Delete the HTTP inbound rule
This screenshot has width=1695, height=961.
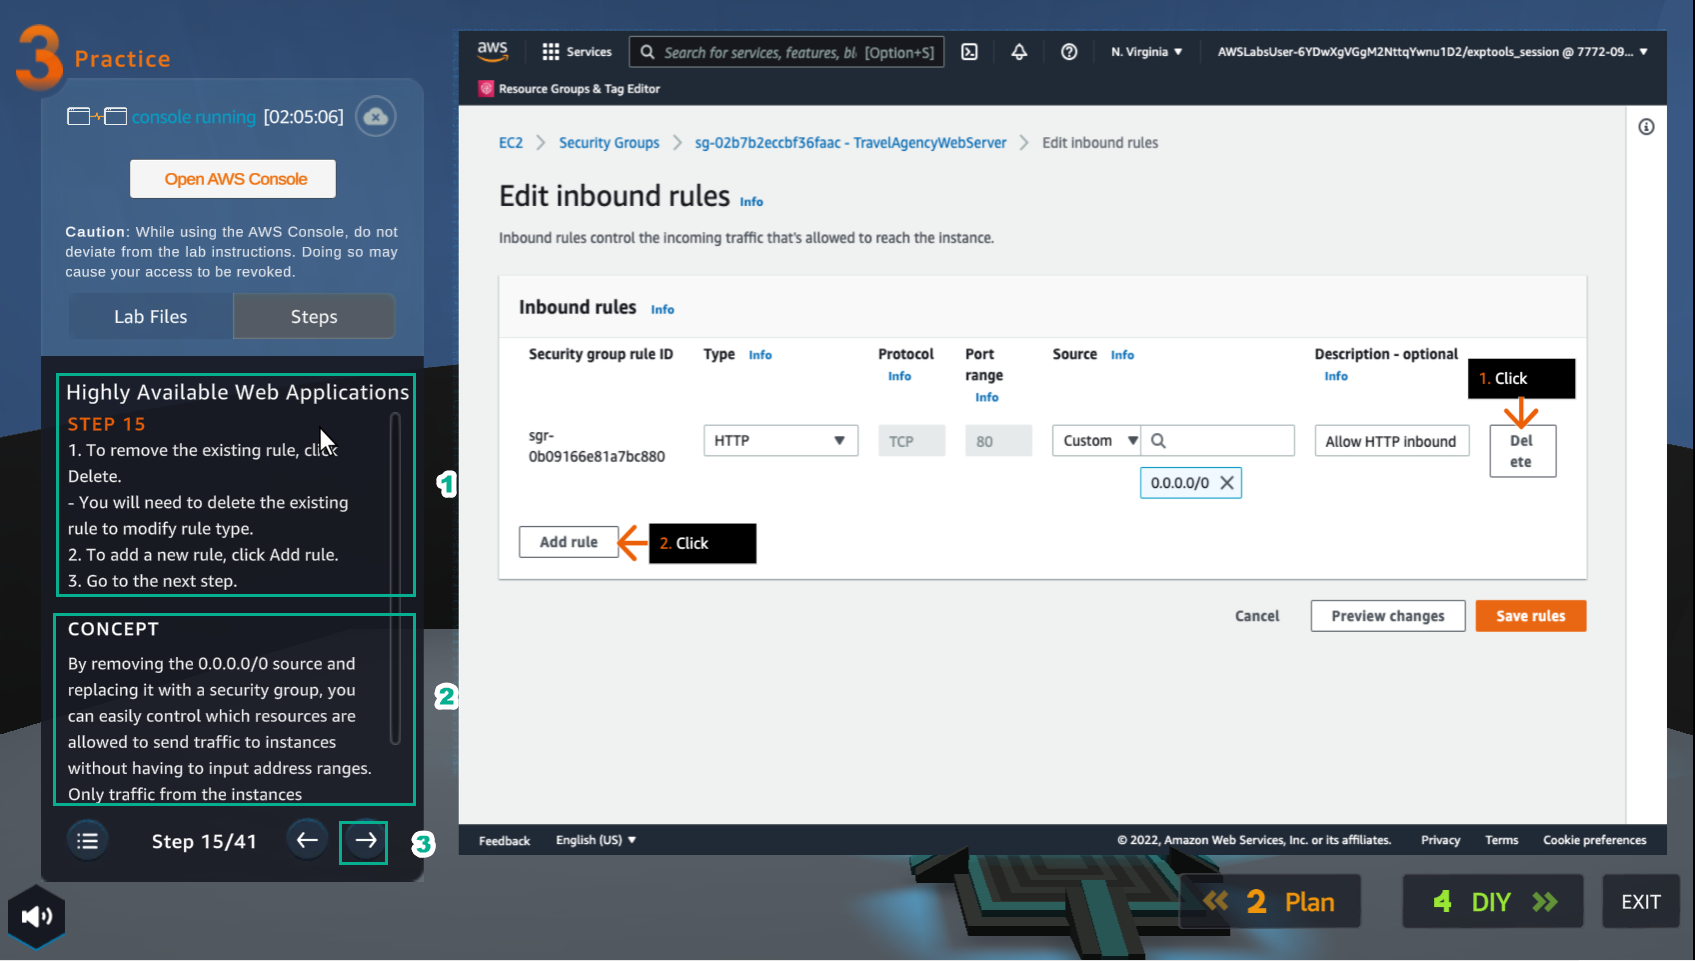click(x=1522, y=451)
